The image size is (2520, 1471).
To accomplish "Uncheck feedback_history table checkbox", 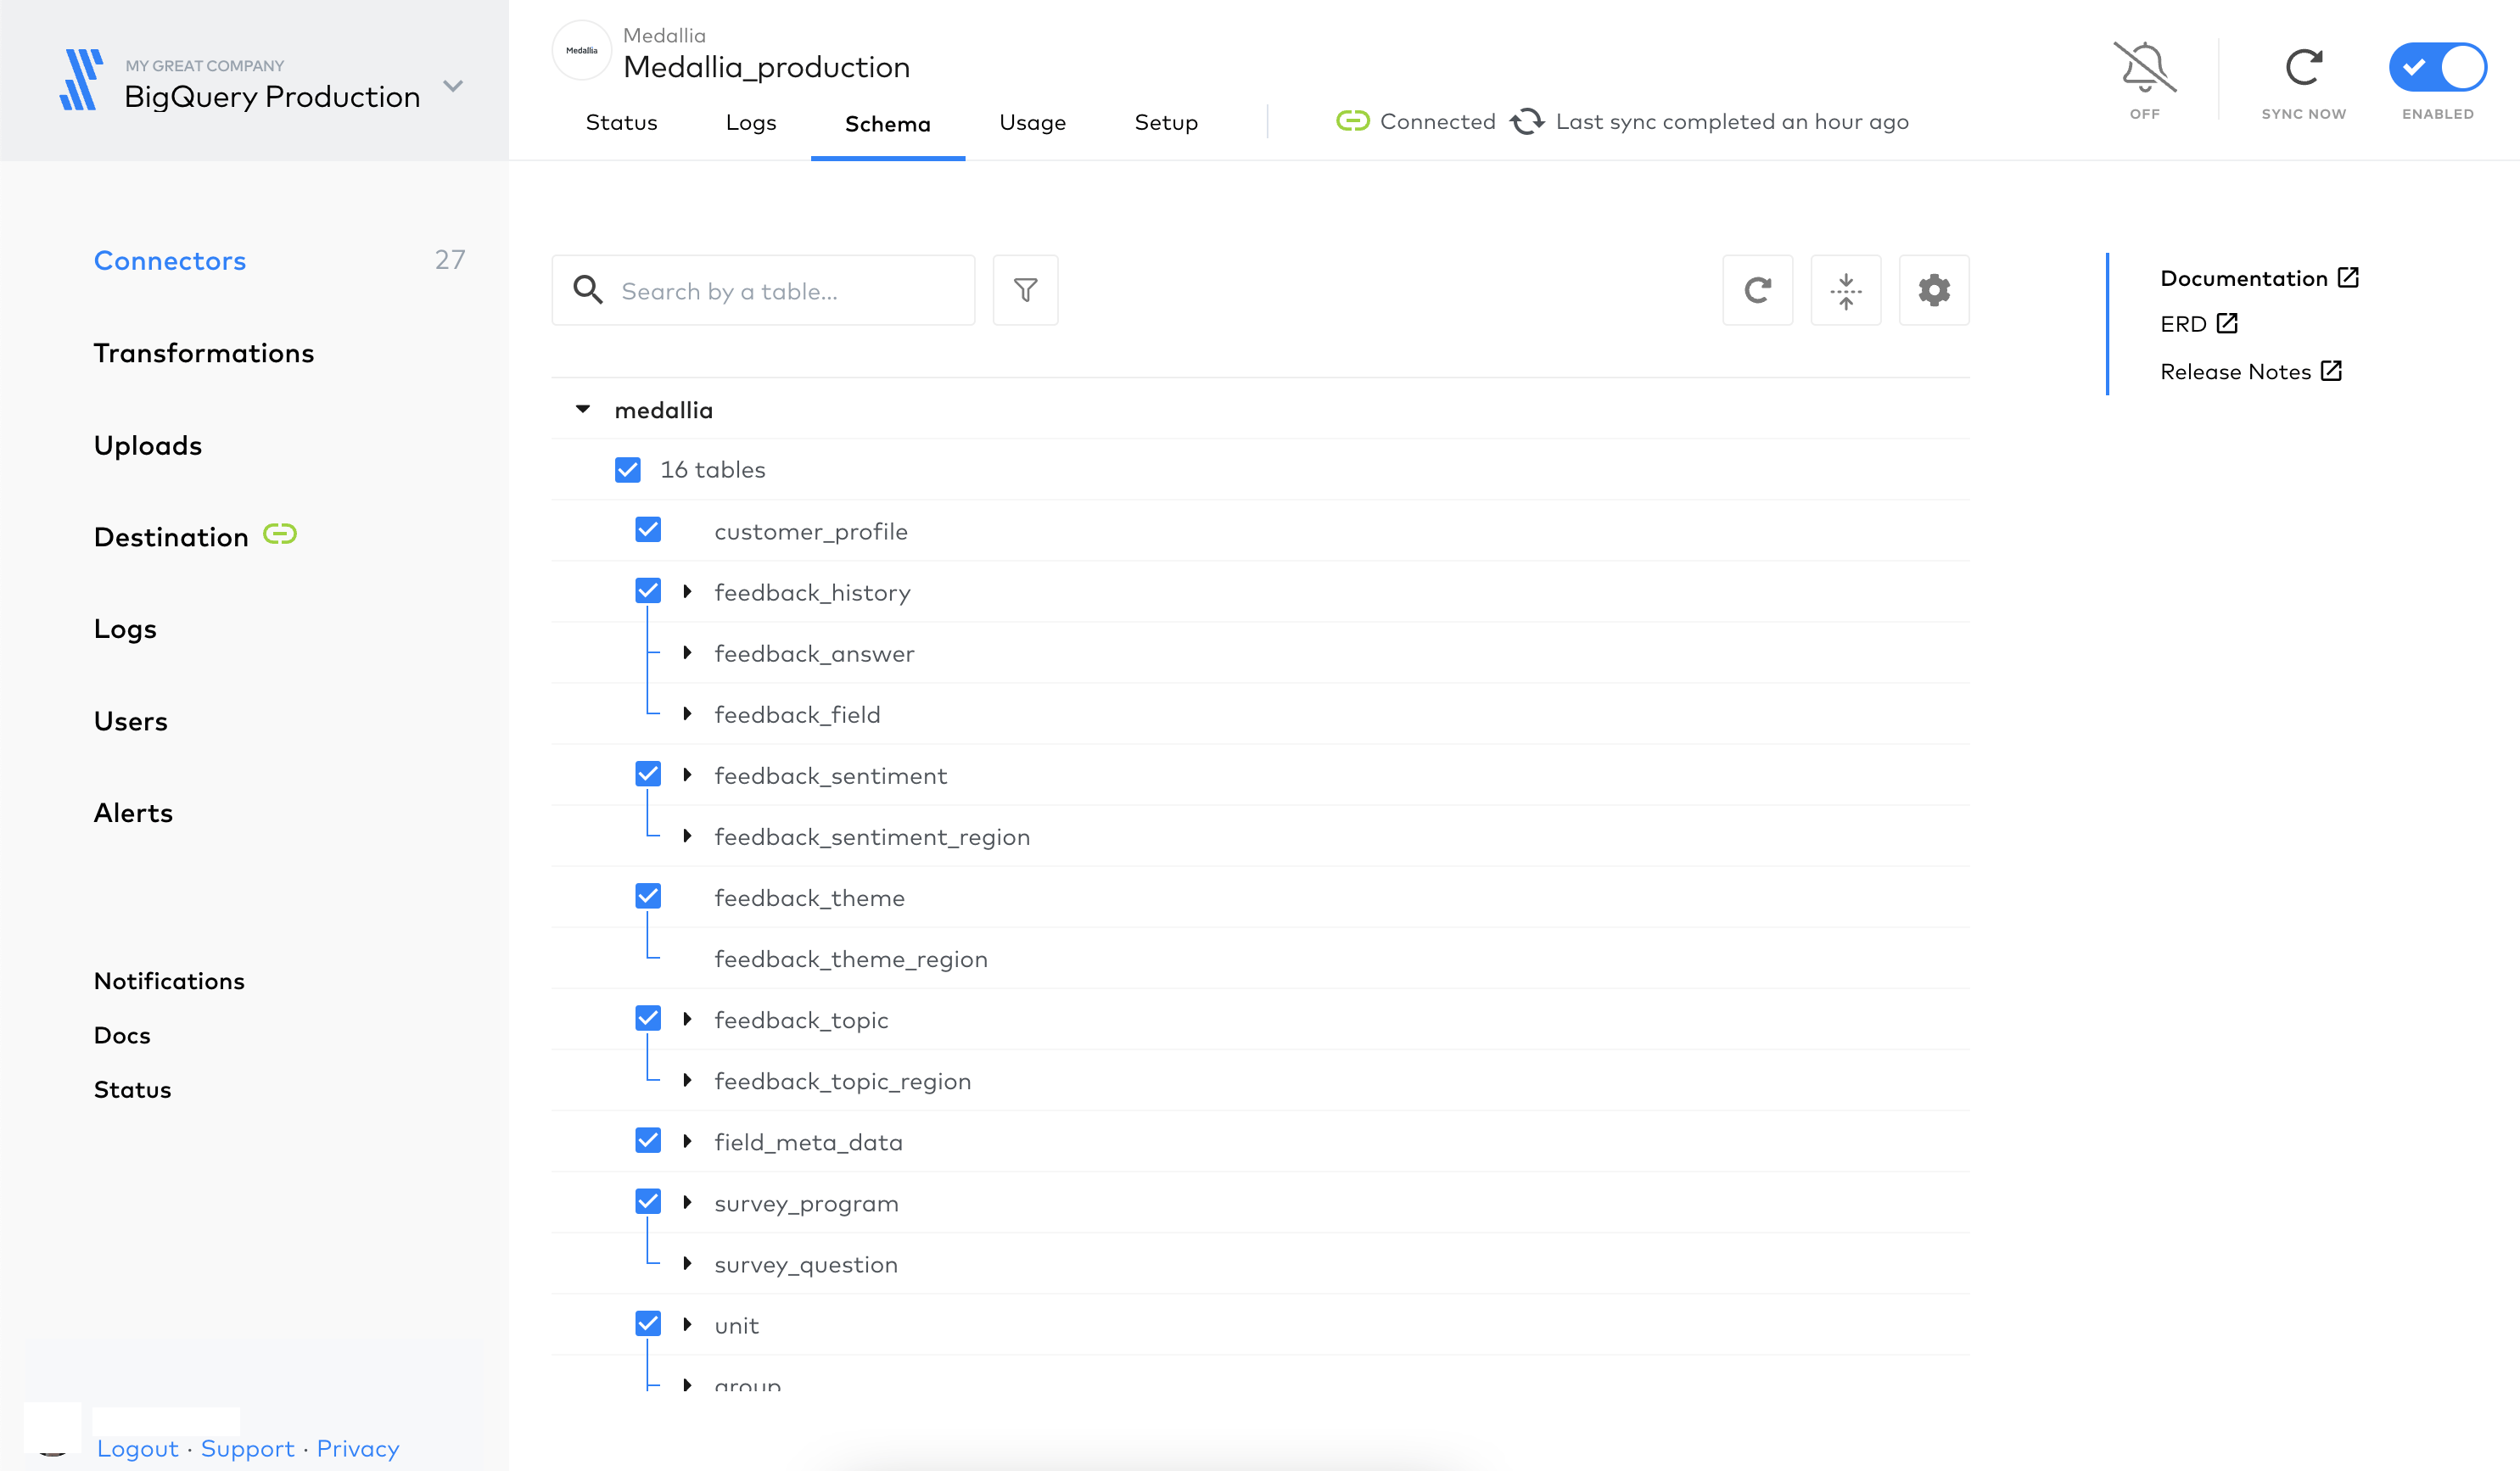I will (x=648, y=591).
